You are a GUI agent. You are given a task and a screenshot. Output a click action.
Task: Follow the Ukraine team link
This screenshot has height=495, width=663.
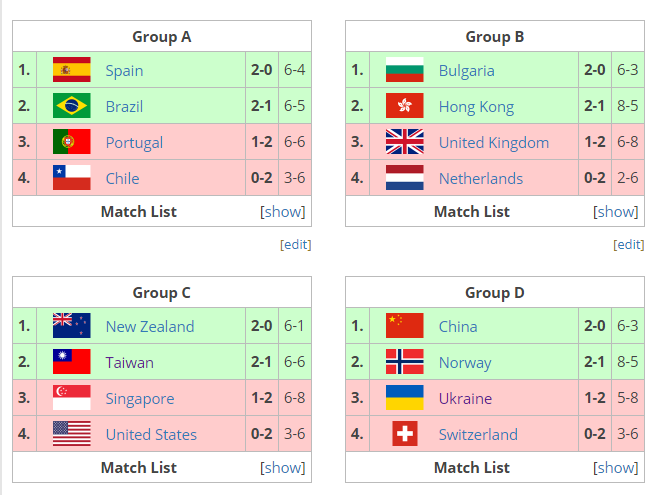[x=465, y=399]
